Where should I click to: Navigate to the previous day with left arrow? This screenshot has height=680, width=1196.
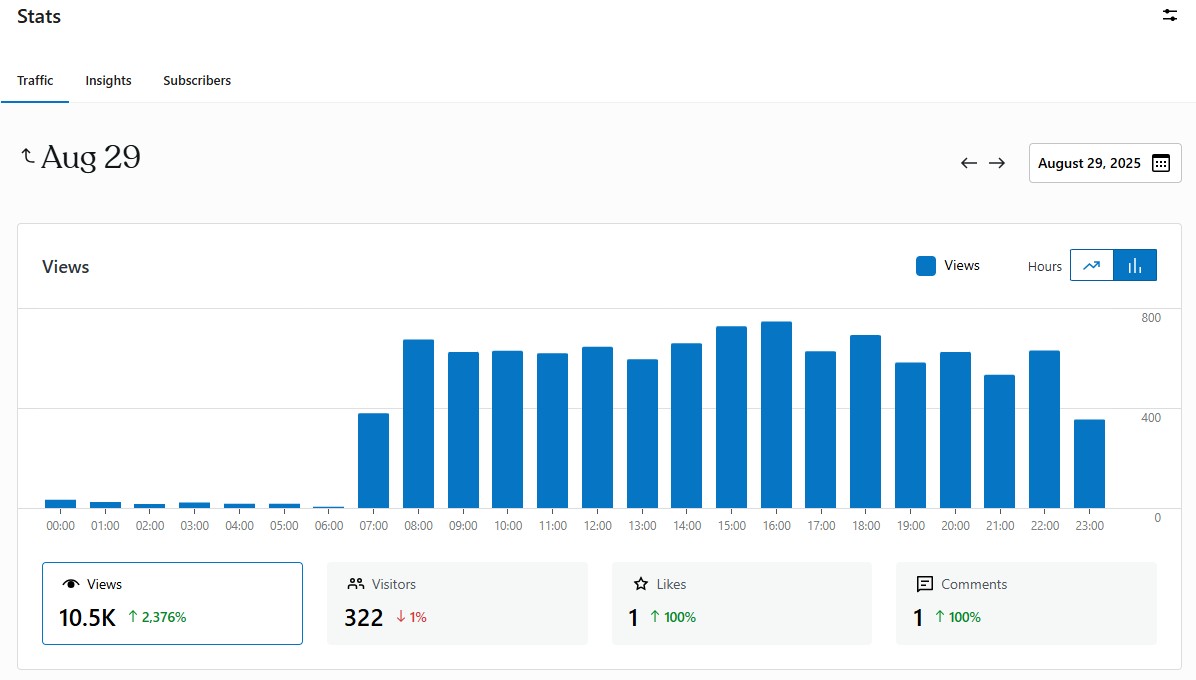pos(968,162)
